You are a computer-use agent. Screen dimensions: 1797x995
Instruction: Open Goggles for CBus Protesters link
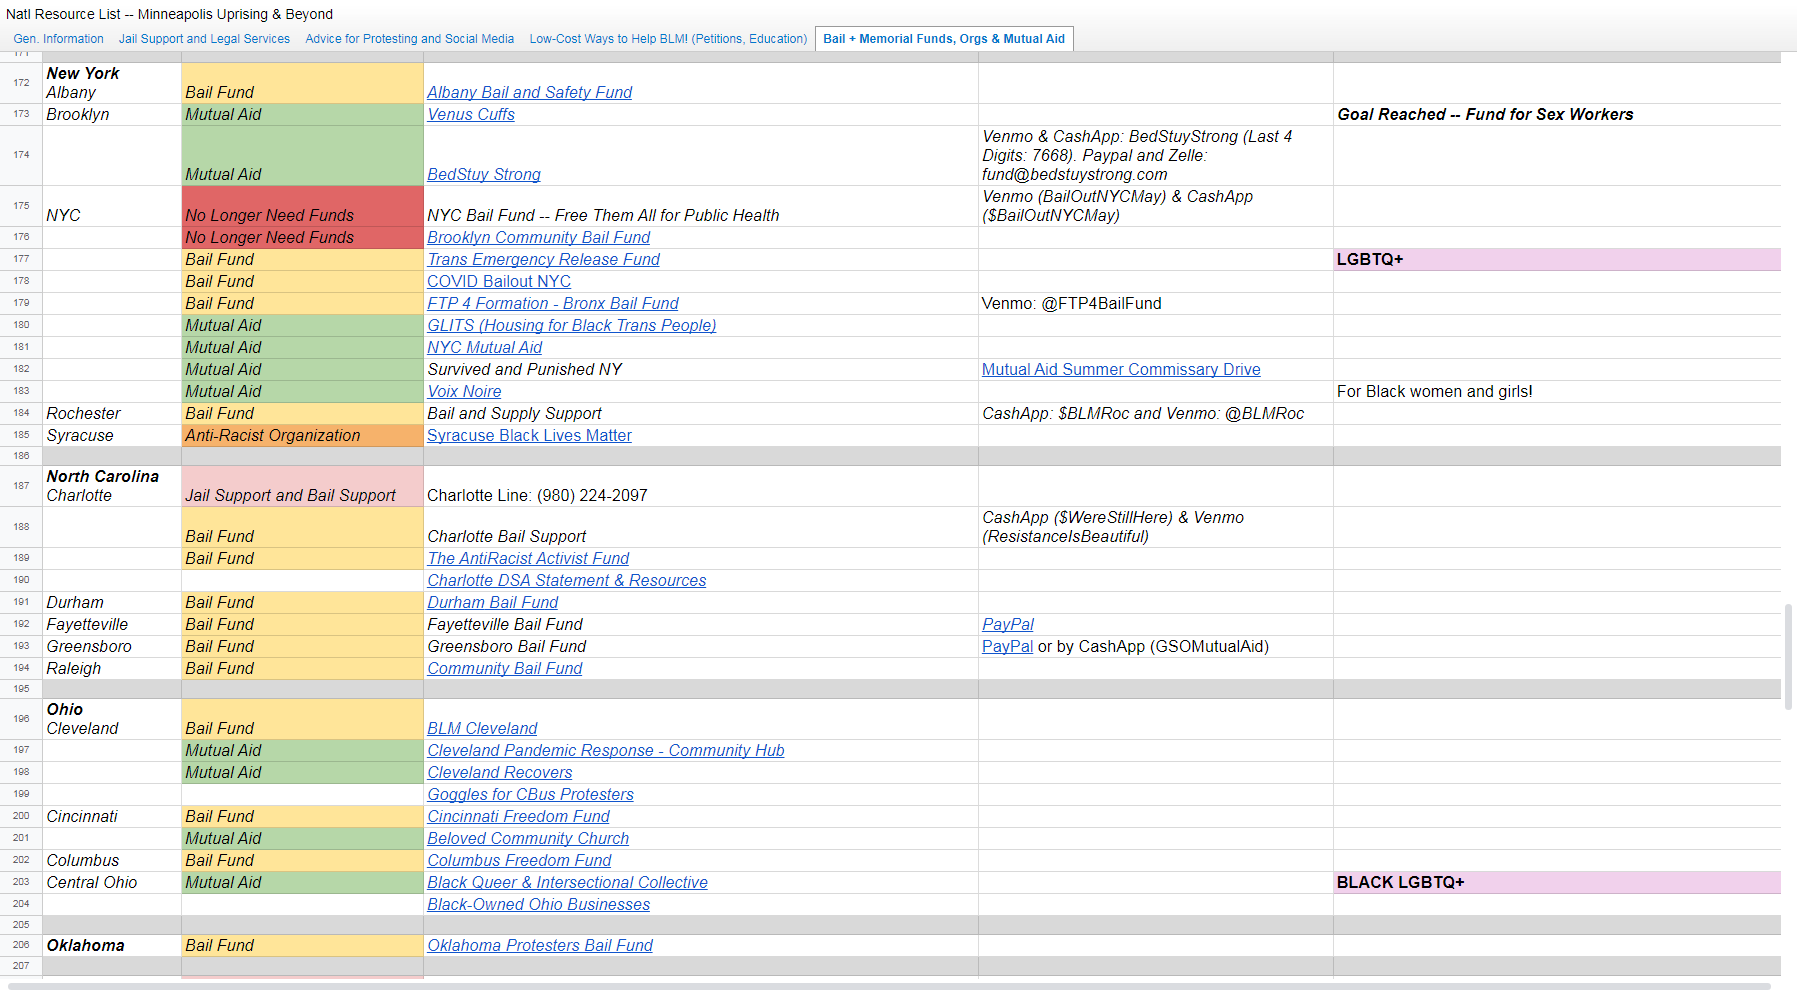pos(531,795)
